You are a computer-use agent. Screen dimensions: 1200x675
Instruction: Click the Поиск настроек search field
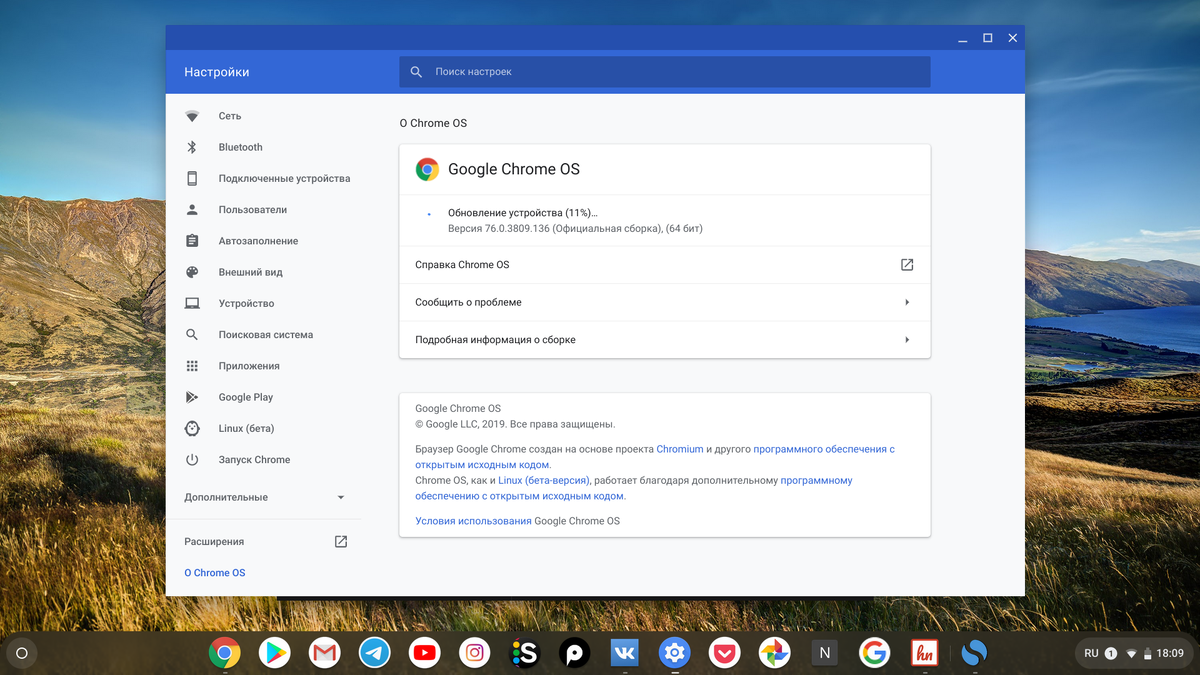coord(665,71)
